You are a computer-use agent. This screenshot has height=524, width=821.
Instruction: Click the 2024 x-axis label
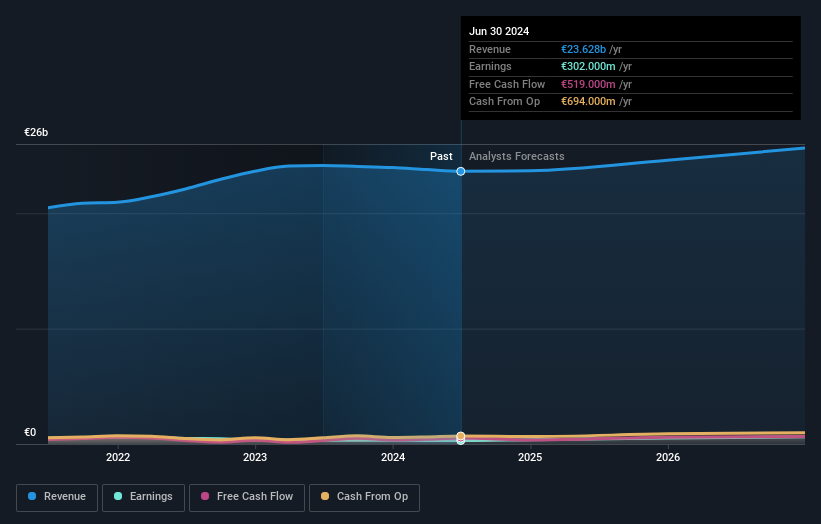pyautogui.click(x=393, y=457)
